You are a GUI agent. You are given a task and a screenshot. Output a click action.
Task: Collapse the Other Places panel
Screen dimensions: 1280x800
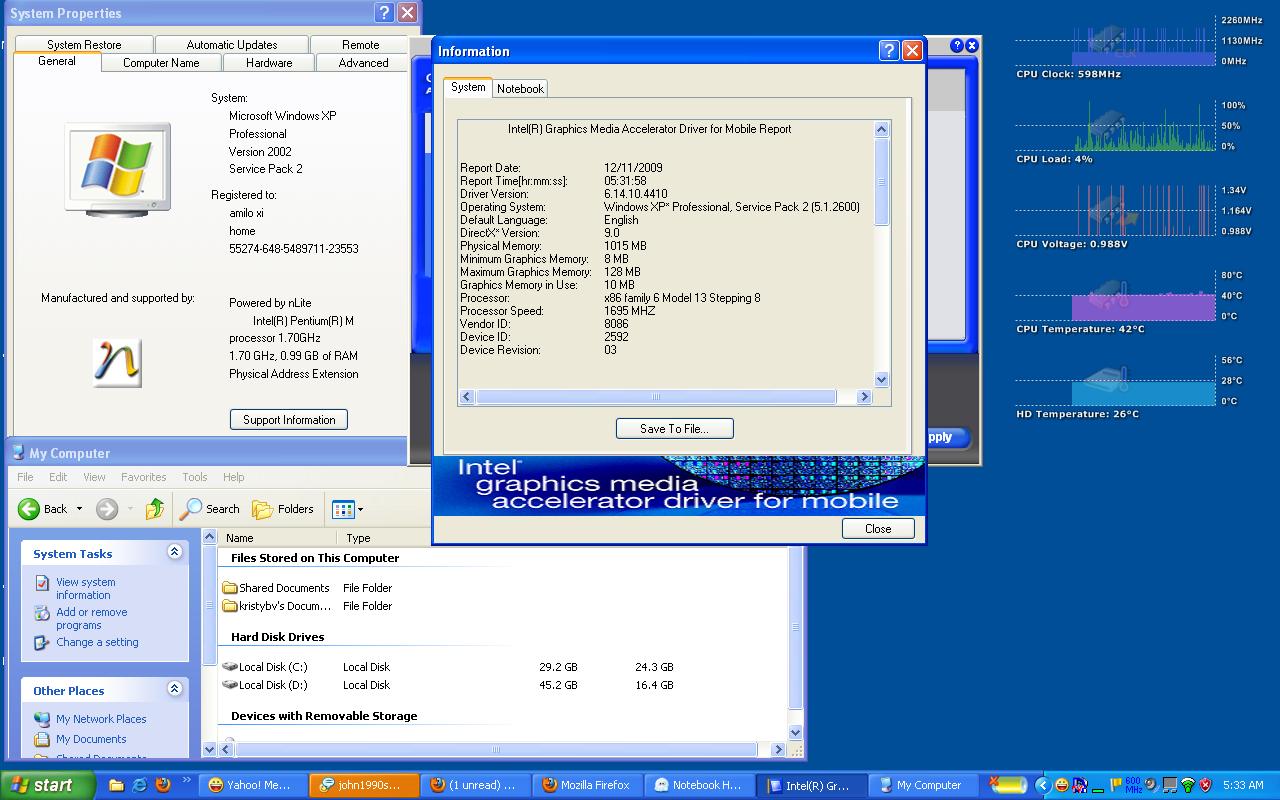pos(175,689)
